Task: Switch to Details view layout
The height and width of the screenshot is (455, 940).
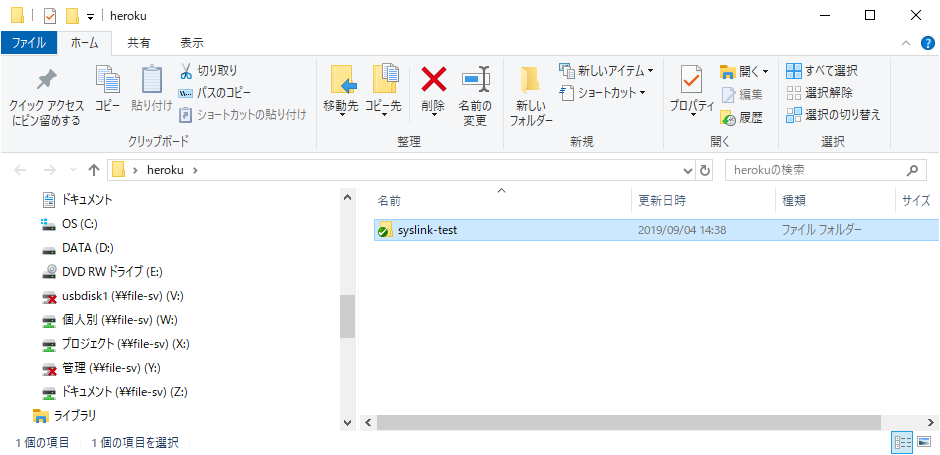Action: 903,443
